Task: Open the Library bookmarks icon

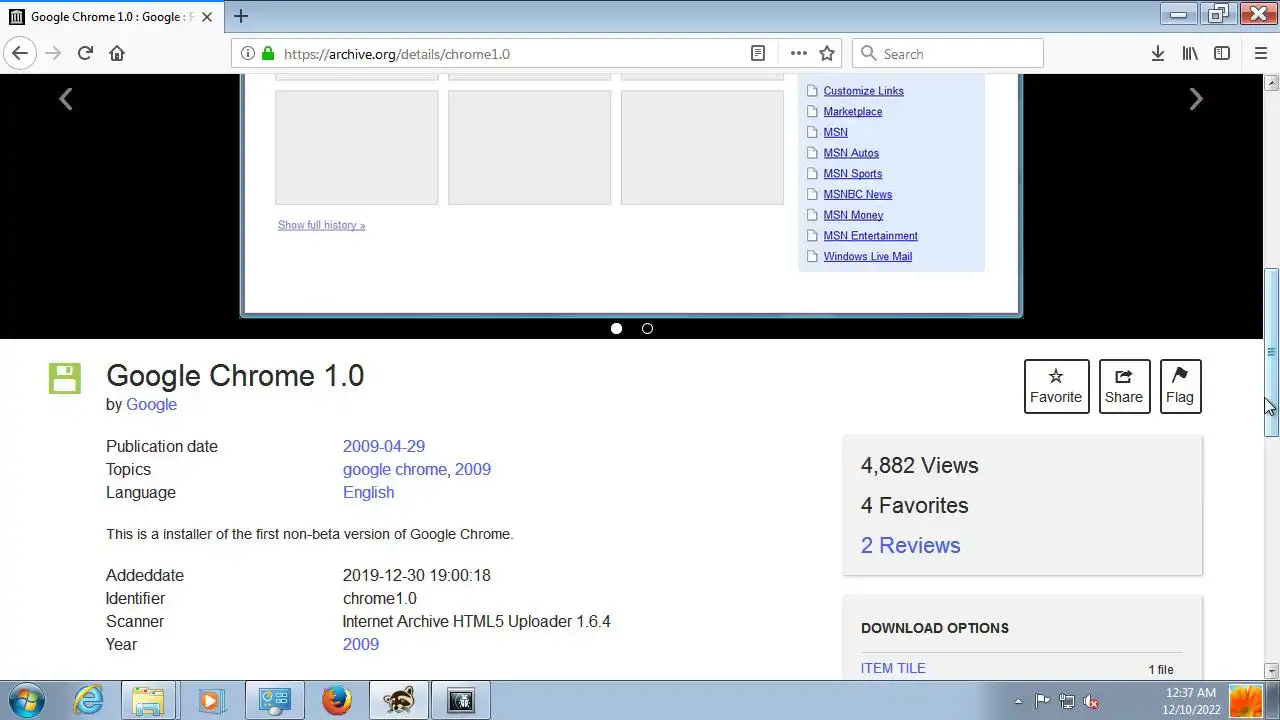Action: pyautogui.click(x=1190, y=53)
